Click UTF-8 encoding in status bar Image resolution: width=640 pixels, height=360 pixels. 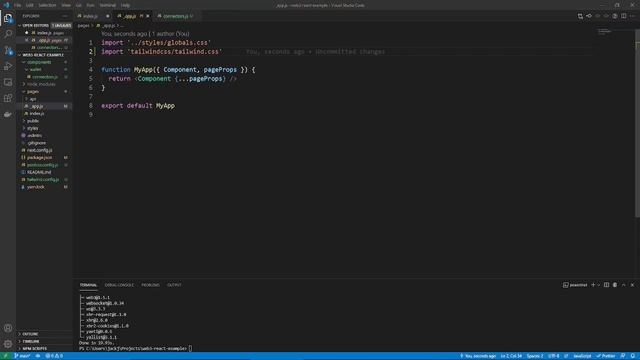point(553,356)
